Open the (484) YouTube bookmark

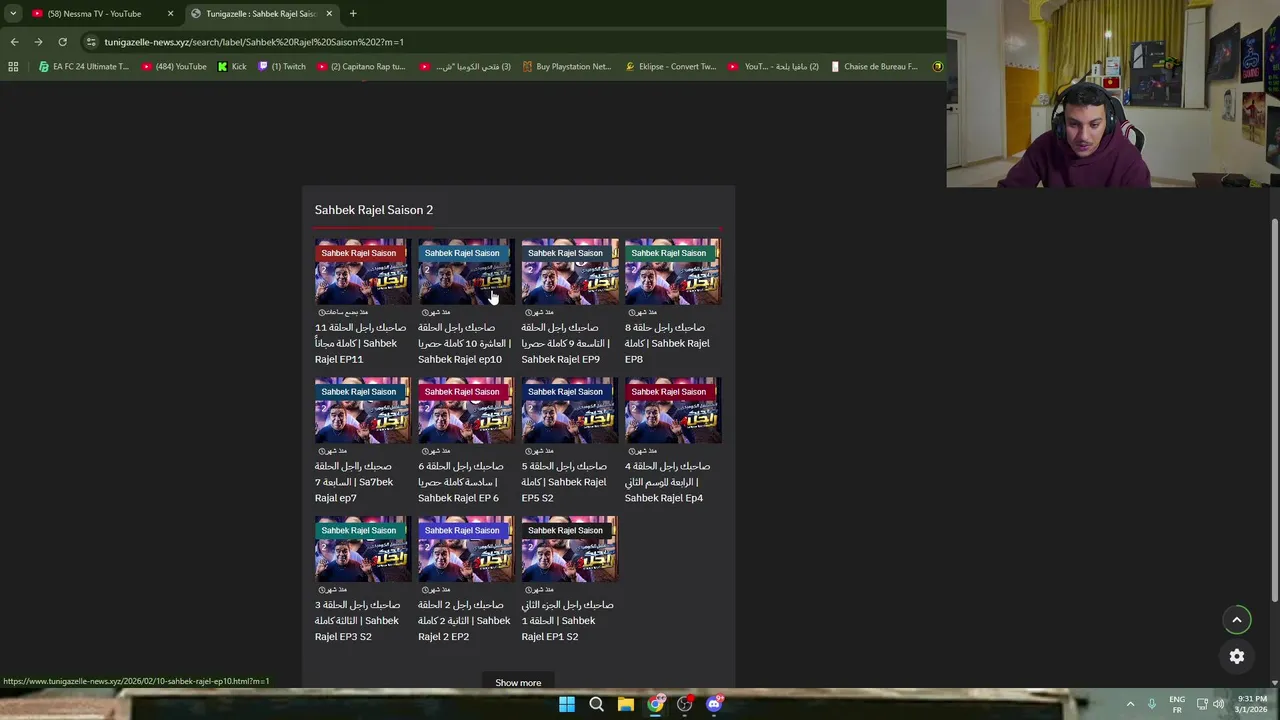point(174,67)
